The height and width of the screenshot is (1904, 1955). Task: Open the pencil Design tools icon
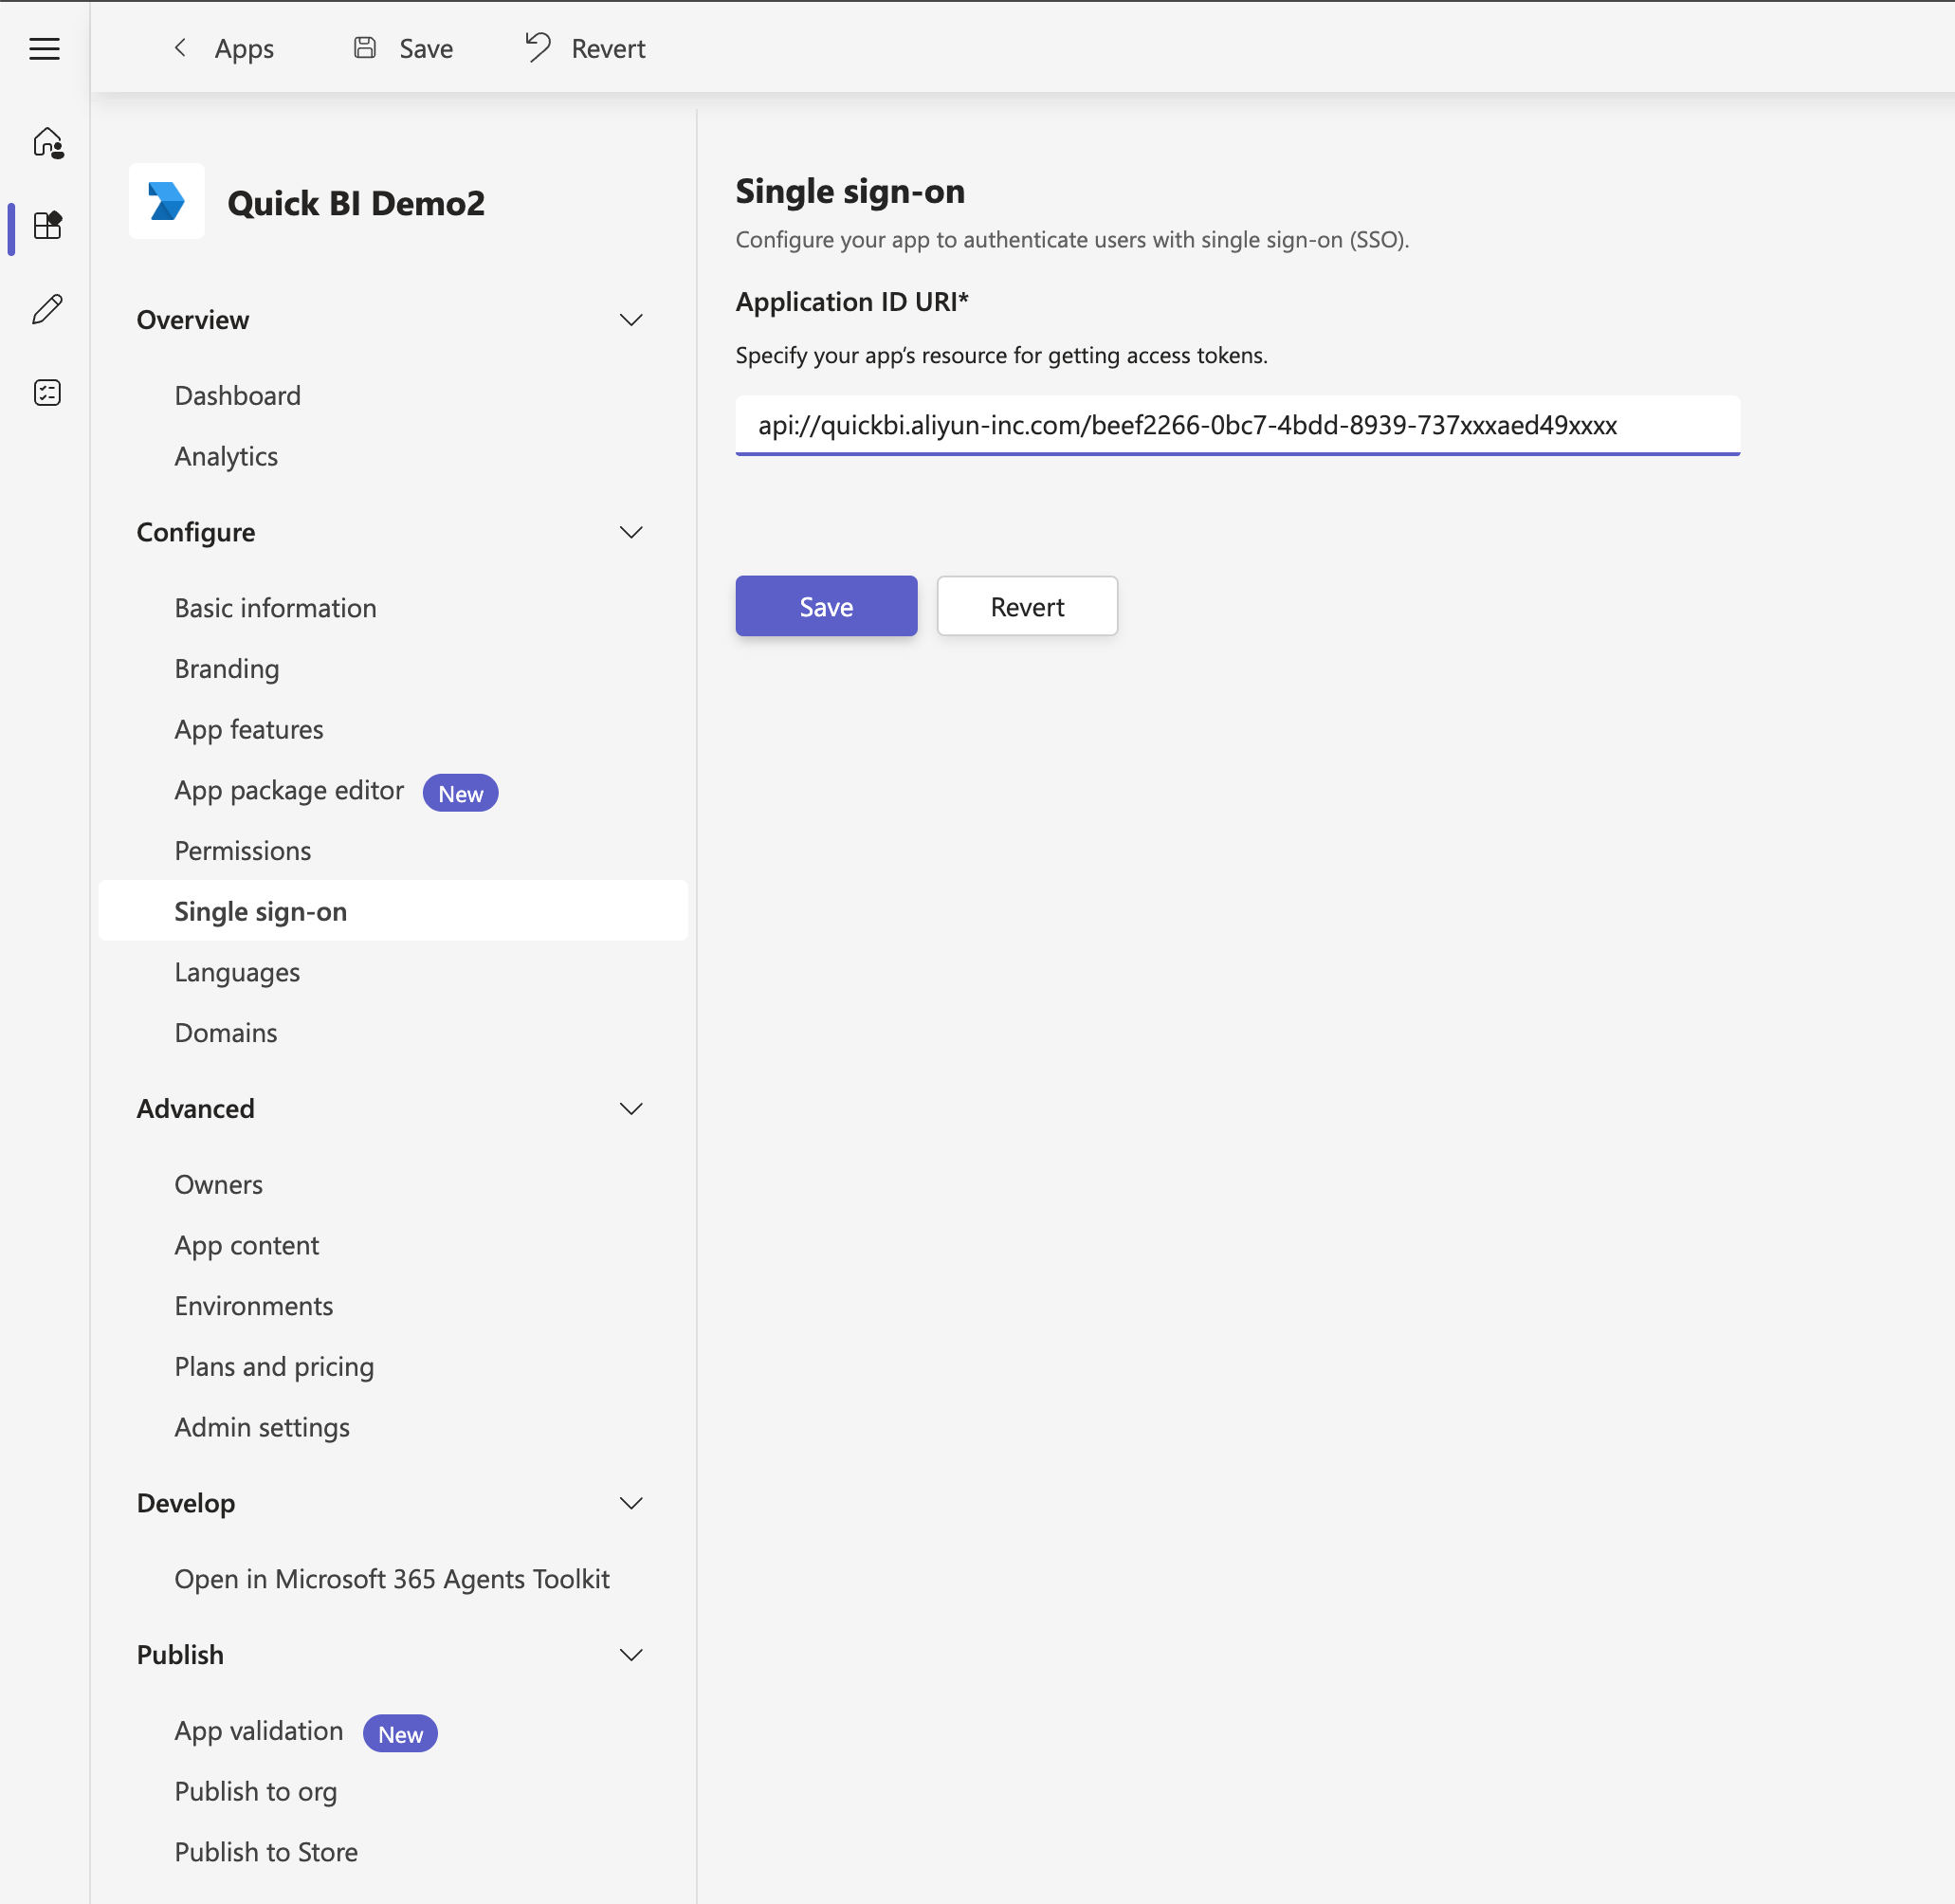click(x=47, y=309)
